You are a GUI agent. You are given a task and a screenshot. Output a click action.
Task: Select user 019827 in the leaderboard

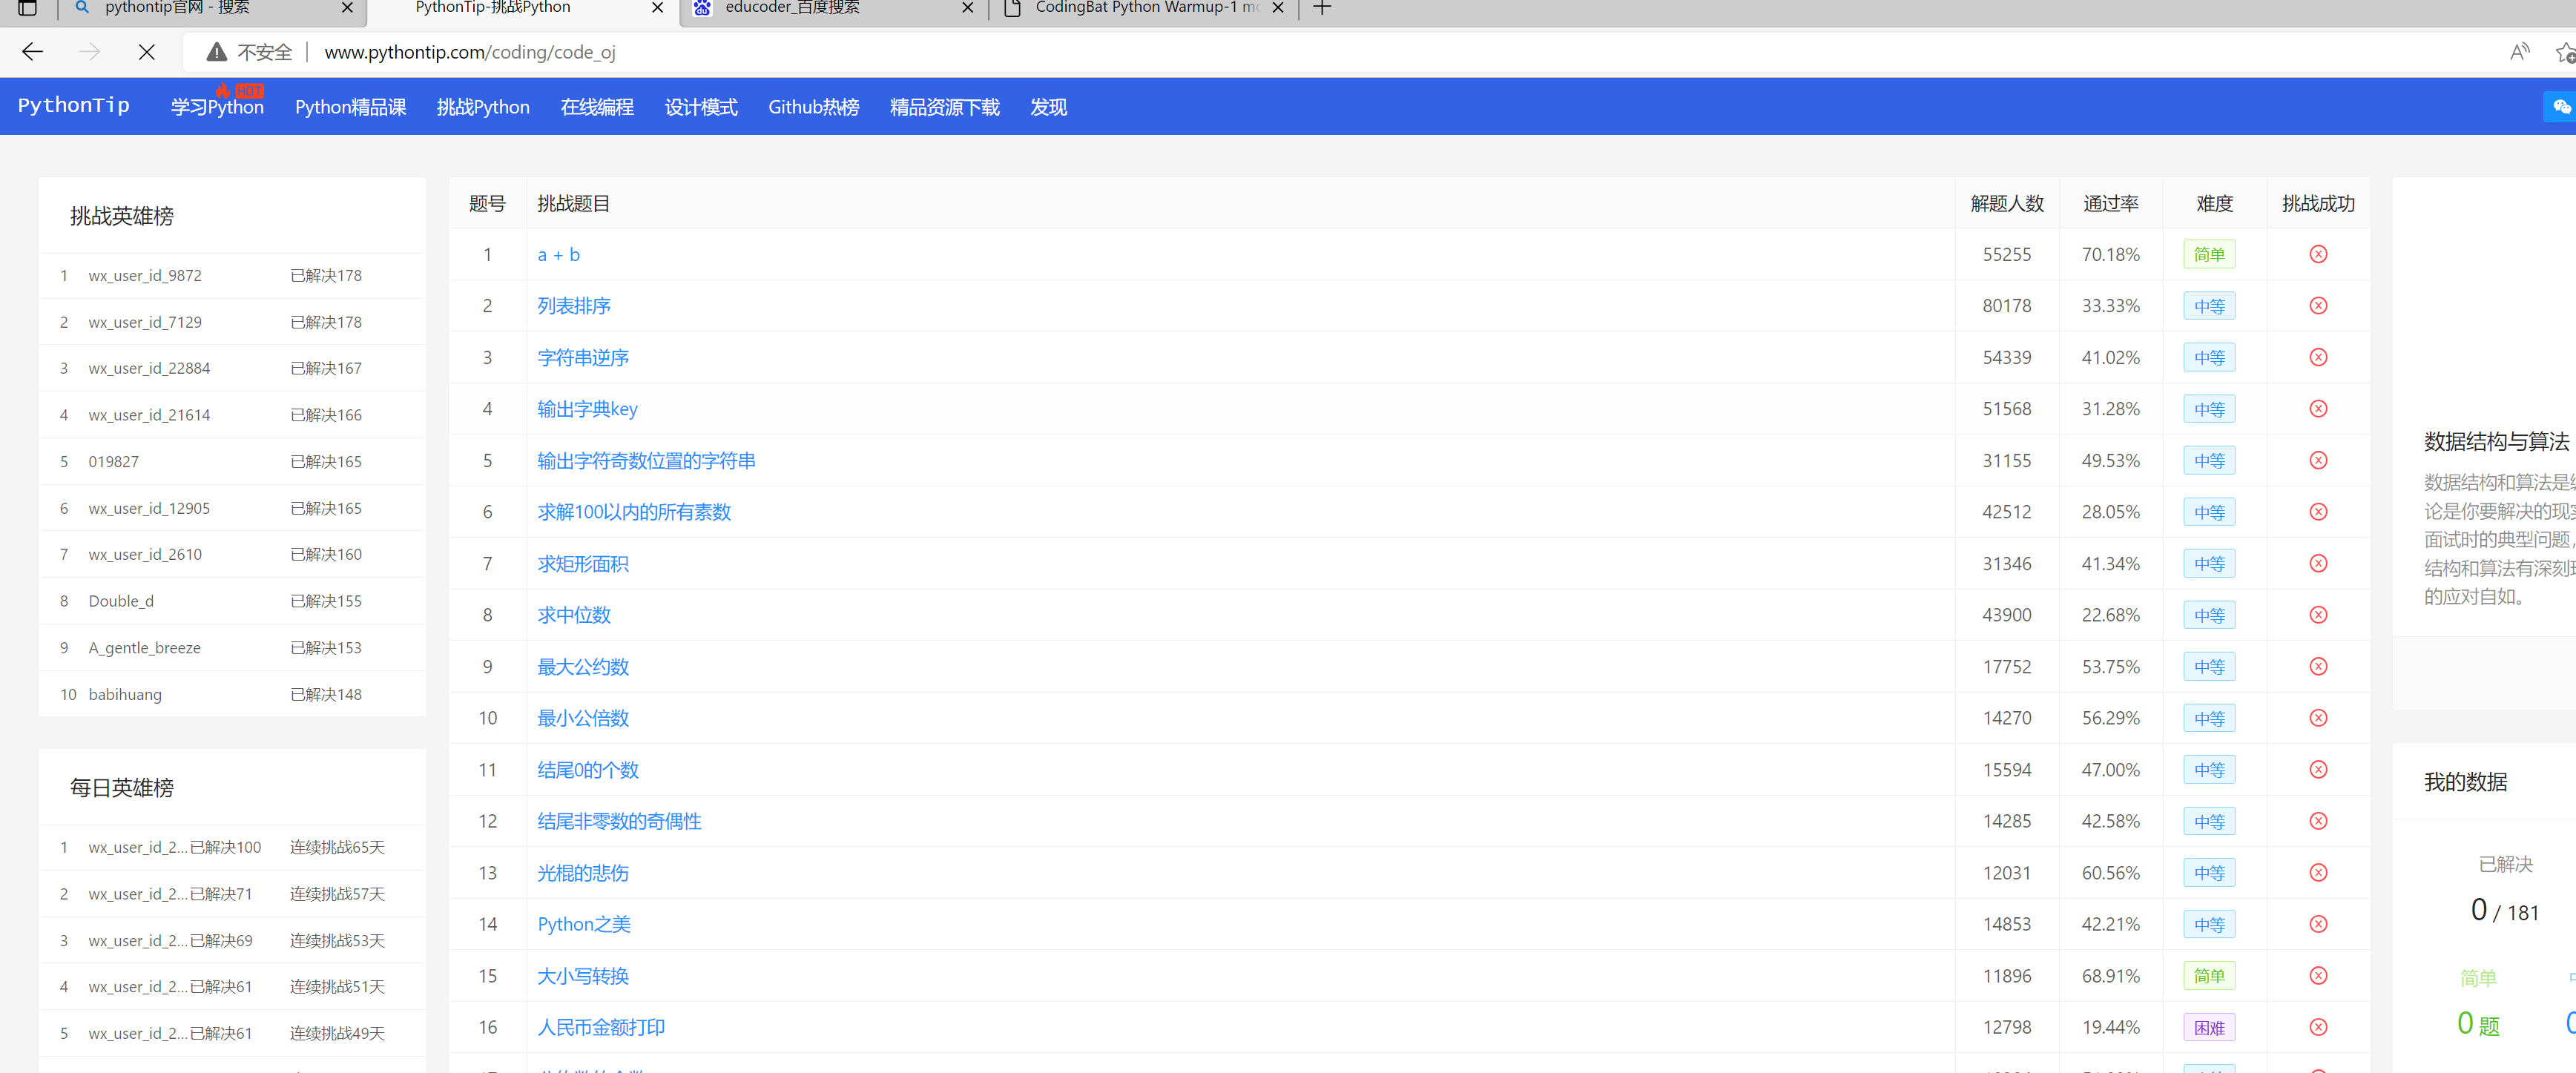(113, 461)
